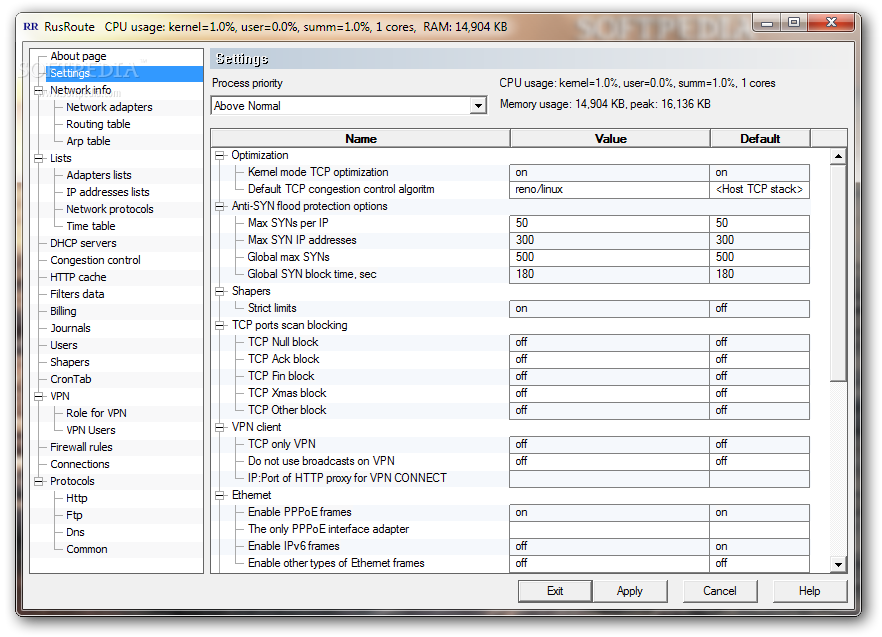The height and width of the screenshot is (637, 882).
Task: Collapse the Shapers settings group
Action: pos(220,291)
